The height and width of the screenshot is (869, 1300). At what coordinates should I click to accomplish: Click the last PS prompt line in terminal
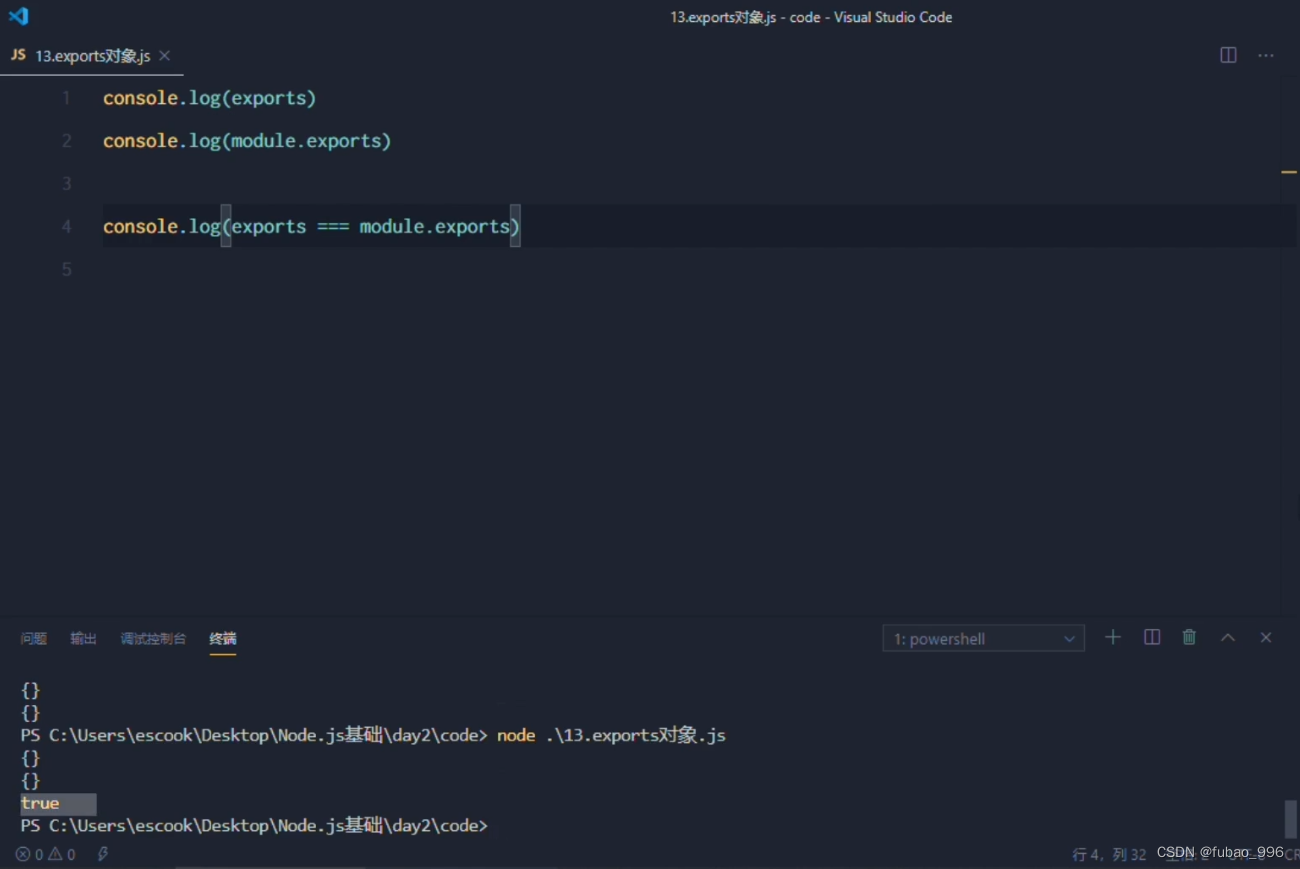point(254,826)
